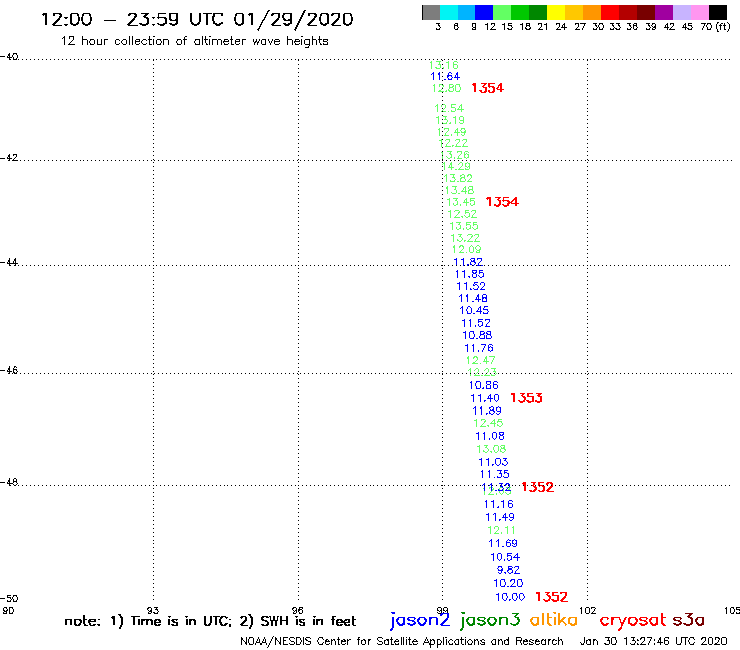This screenshot has width=740, height=650.
Task: Click the lavender color scale segment
Action: click(x=682, y=12)
